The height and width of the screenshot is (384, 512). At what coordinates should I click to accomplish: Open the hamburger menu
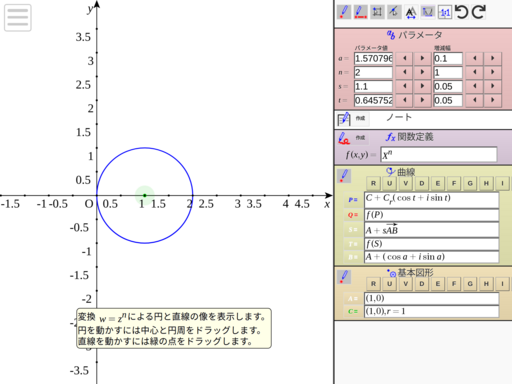click(x=18, y=18)
